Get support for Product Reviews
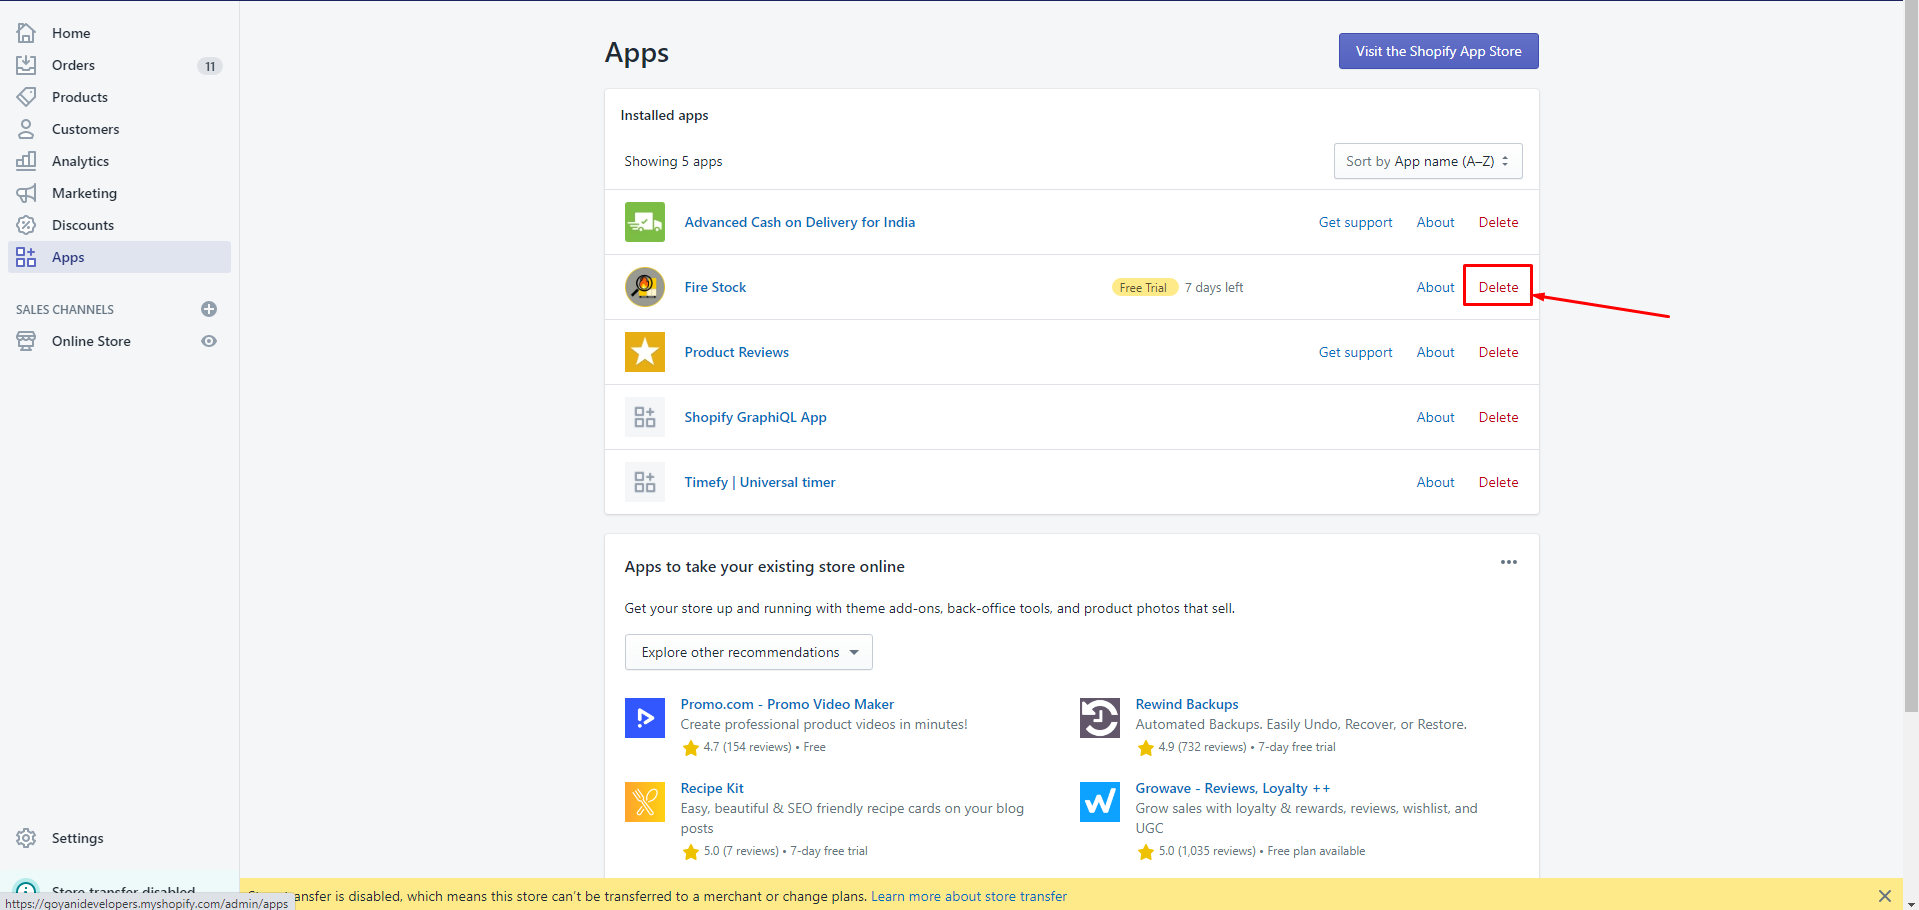This screenshot has height=910, width=1919. [x=1355, y=352]
